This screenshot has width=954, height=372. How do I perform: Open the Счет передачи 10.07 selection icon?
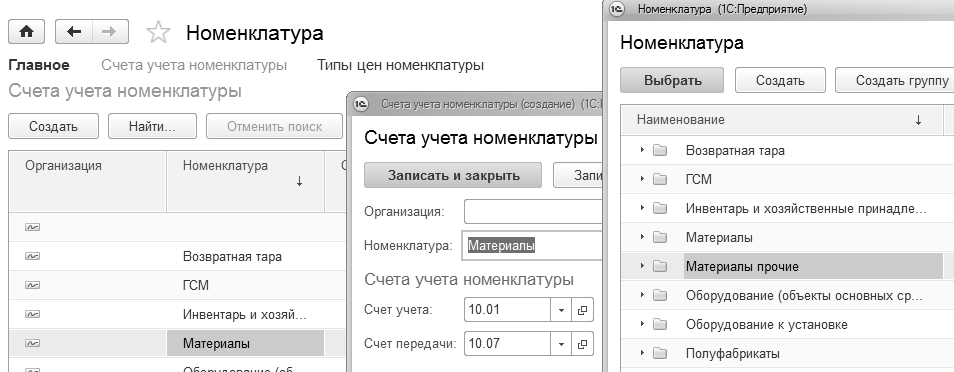pos(582,344)
